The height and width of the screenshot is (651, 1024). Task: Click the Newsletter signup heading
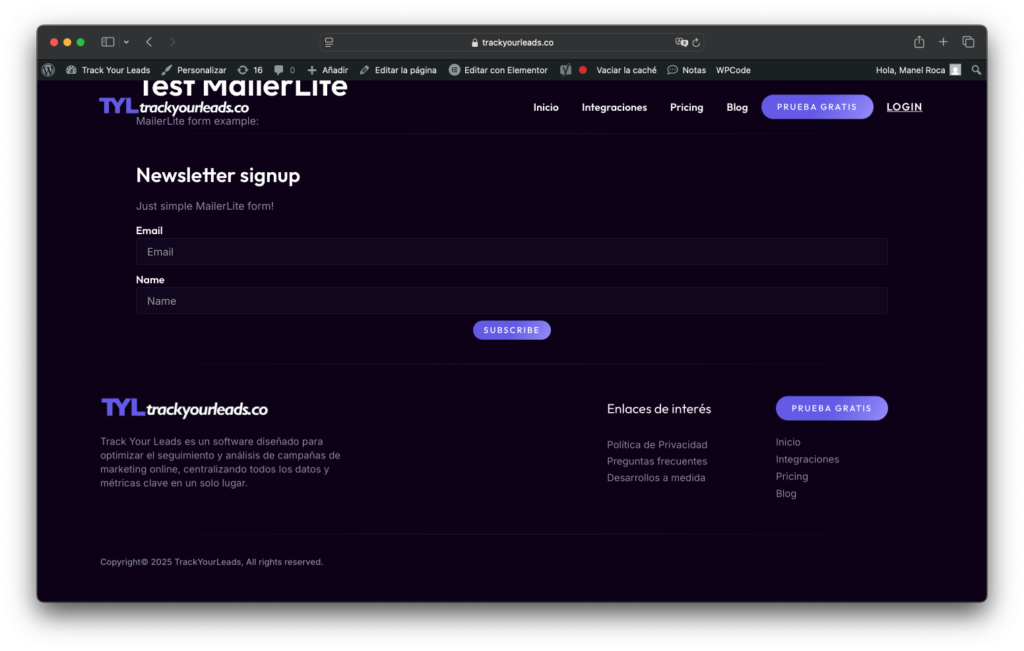pos(218,175)
